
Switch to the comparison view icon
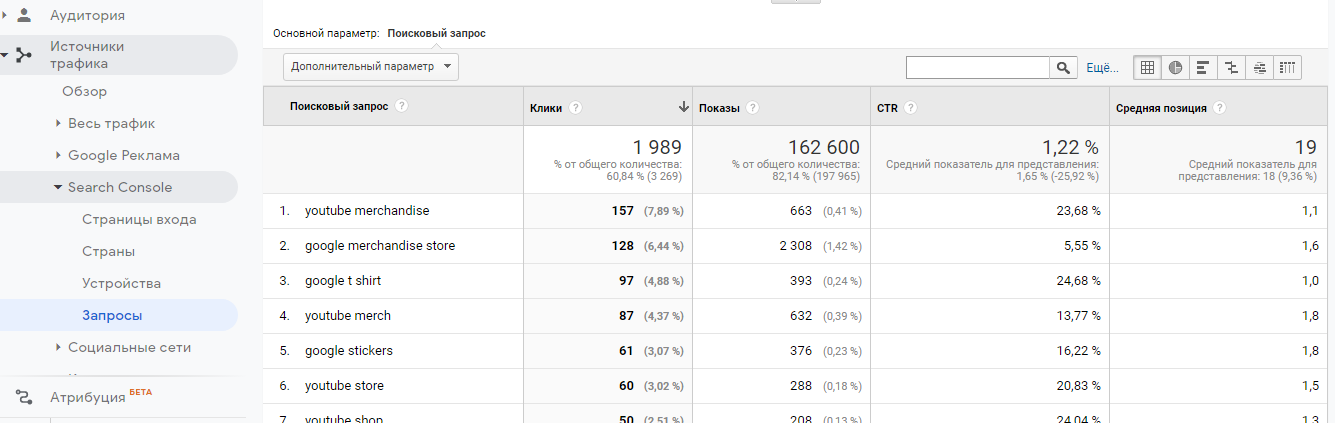1231,67
